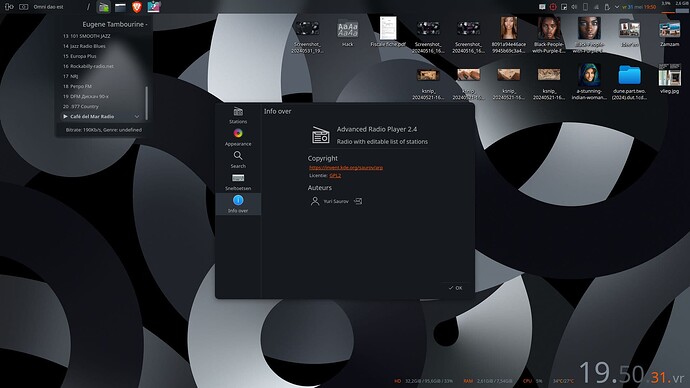
Task: Play the 13 101 SMOOTH JAZZ station
Action: 102,36
